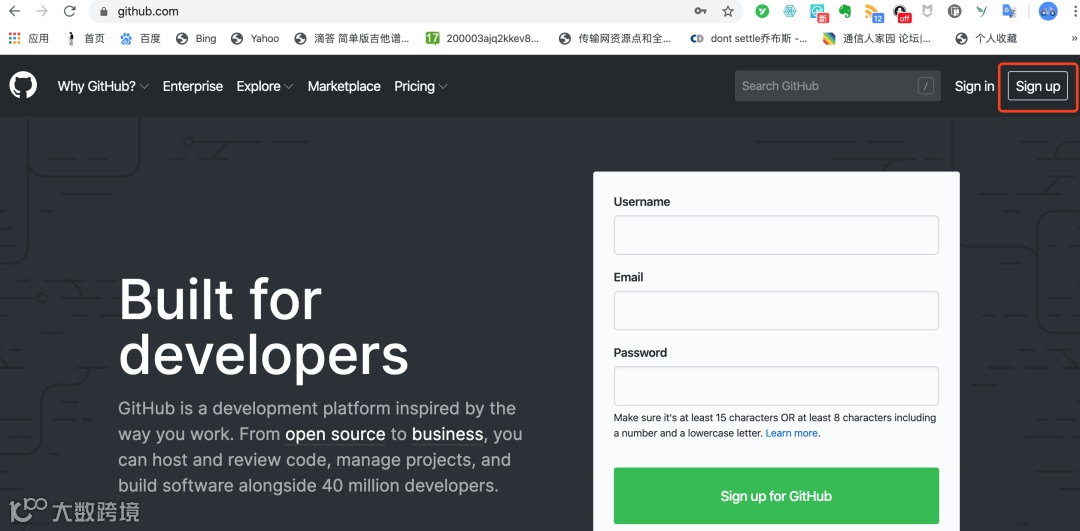This screenshot has height=531, width=1080.
Task: Open the saved passwords key icon
Action: pyautogui.click(x=700, y=11)
